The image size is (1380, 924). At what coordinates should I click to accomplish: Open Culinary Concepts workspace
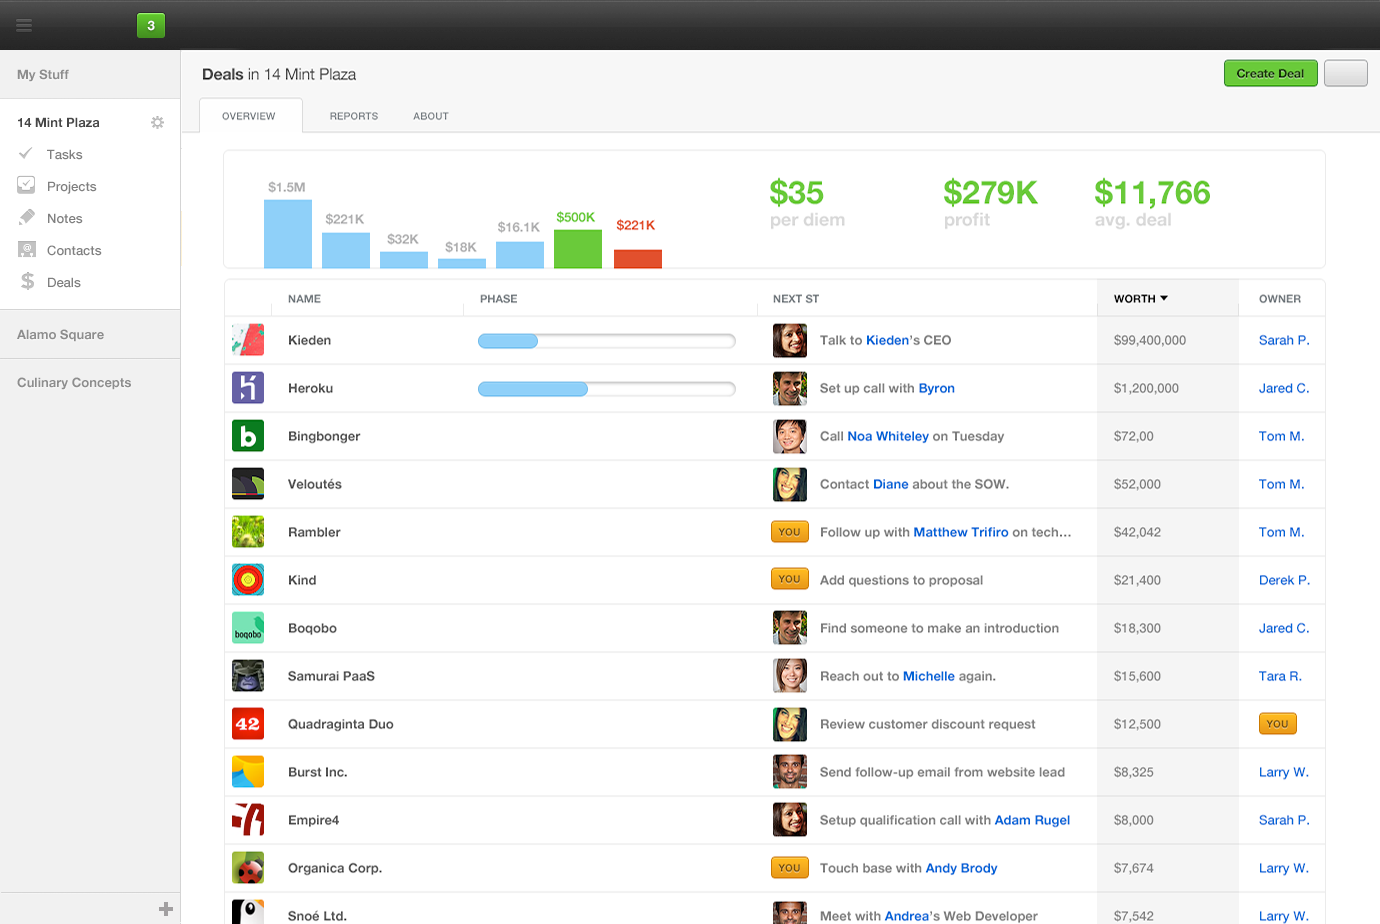pos(74,382)
